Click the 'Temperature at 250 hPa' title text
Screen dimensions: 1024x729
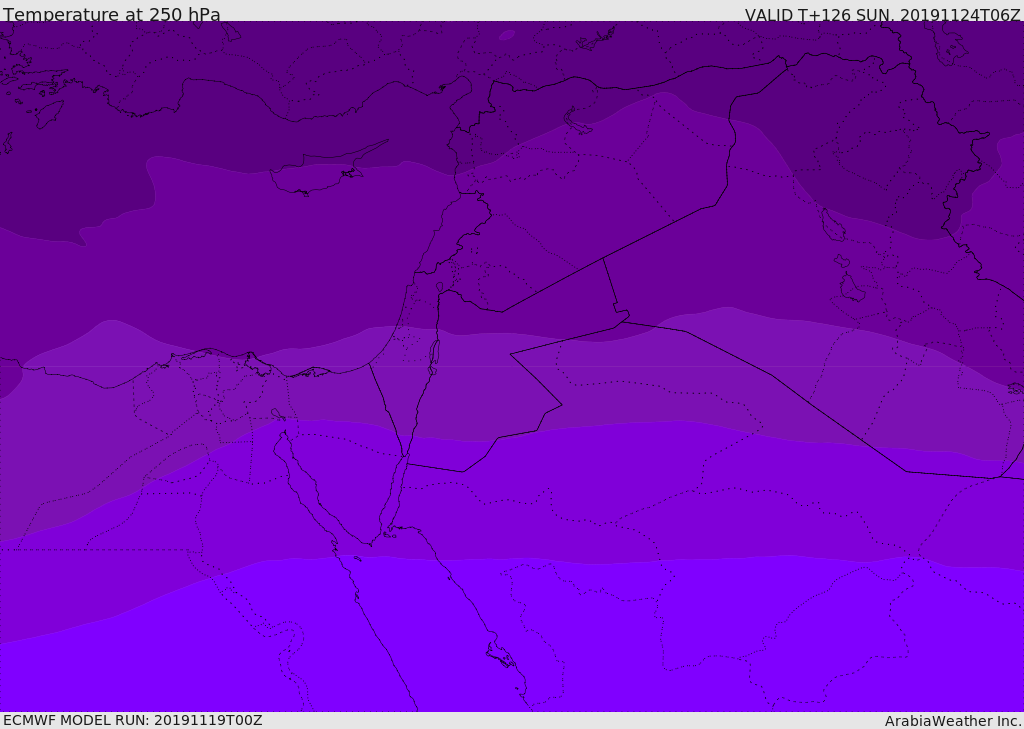coord(112,14)
